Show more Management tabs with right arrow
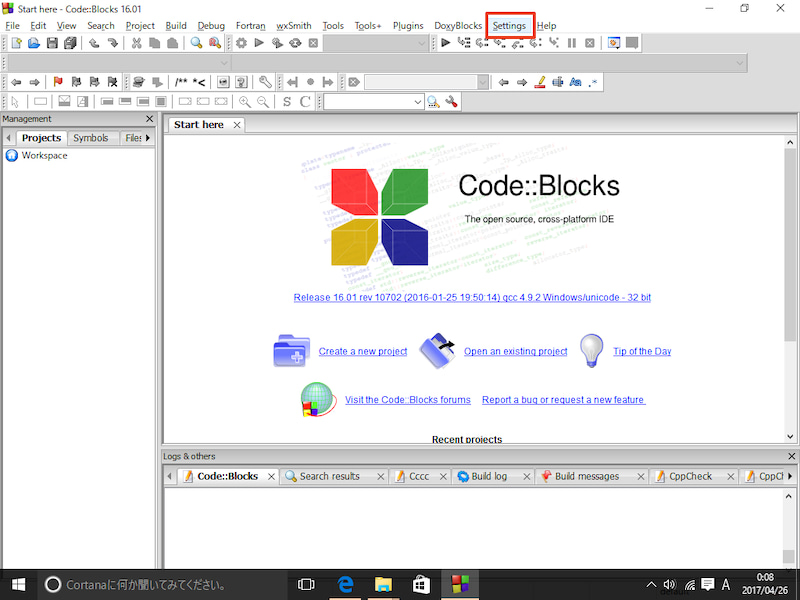The height and width of the screenshot is (600, 800). pos(148,138)
